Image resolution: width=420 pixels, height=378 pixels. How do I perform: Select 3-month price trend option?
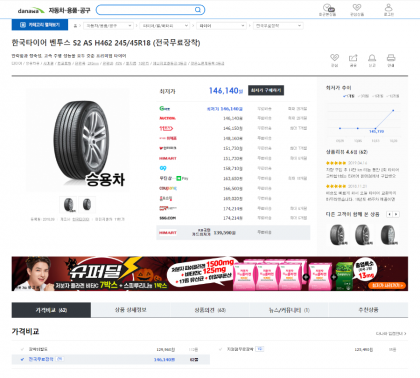pyautogui.click(x=363, y=96)
